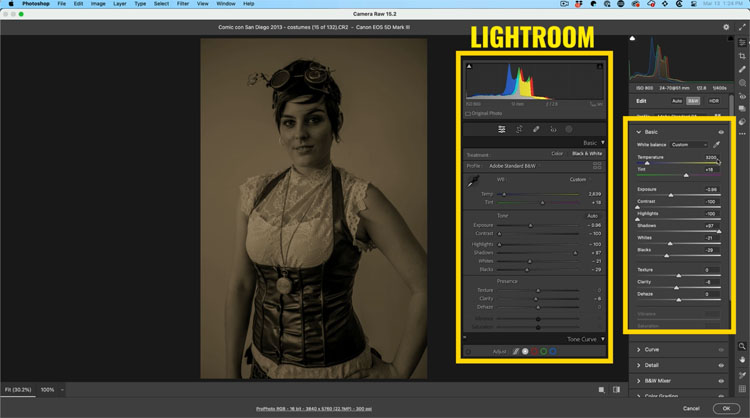Click the Temperature slider handle in Camera Raw
750x418 pixels.
(647, 163)
